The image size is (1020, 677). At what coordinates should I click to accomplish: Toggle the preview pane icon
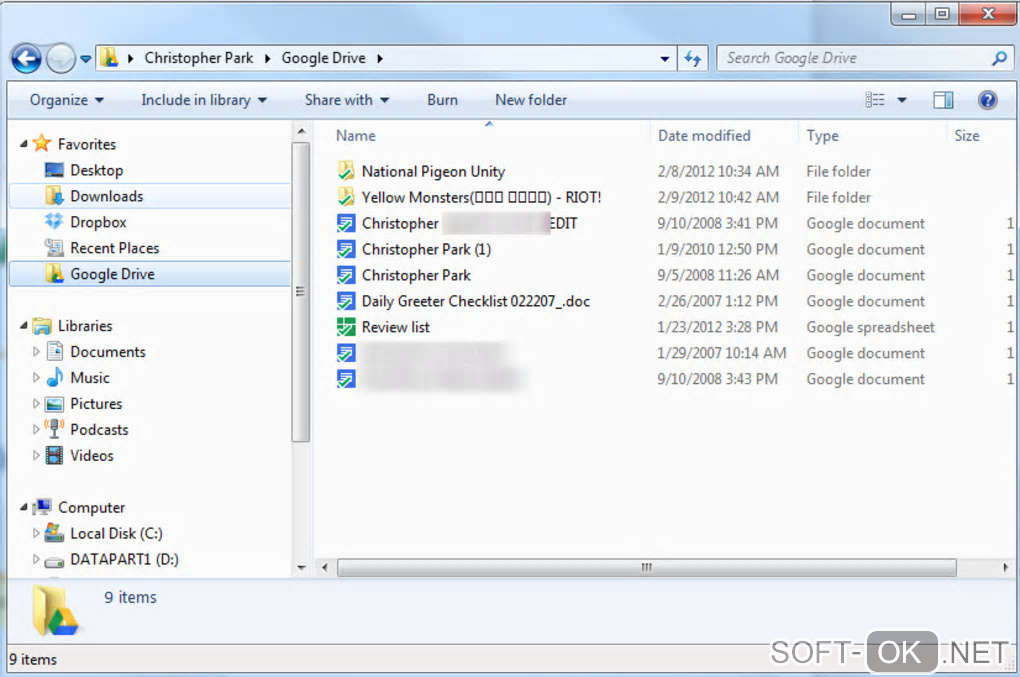click(x=943, y=100)
